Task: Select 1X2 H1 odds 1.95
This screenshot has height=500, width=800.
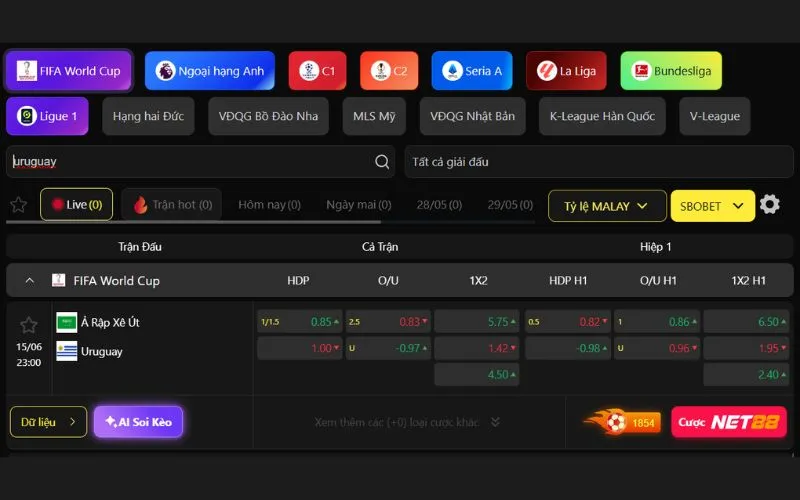Action: (746, 348)
